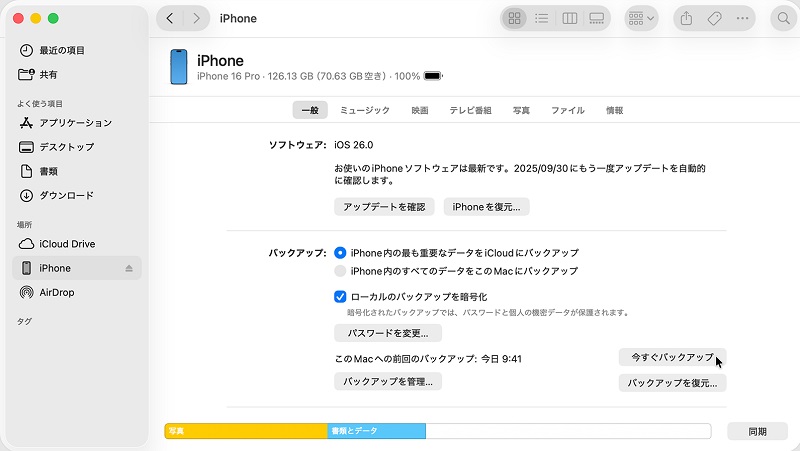The image size is (800, 451).
Task: Click the last backup time 今日 9:41
Action: point(502,359)
